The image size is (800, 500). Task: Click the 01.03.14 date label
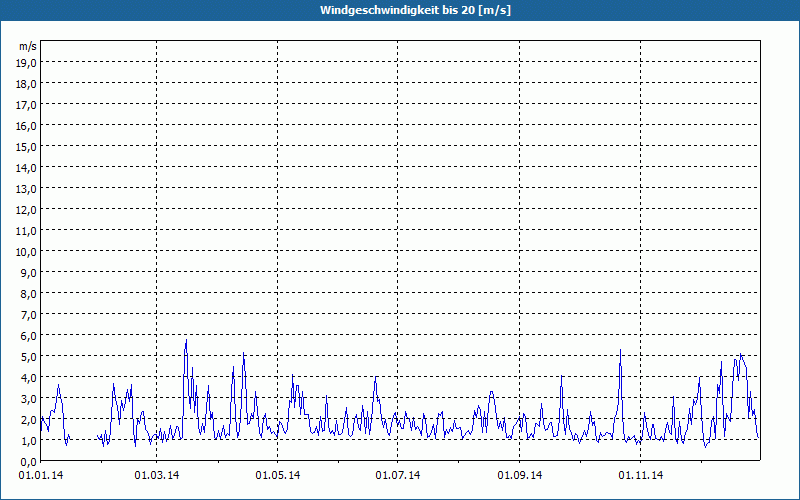click(x=157, y=476)
